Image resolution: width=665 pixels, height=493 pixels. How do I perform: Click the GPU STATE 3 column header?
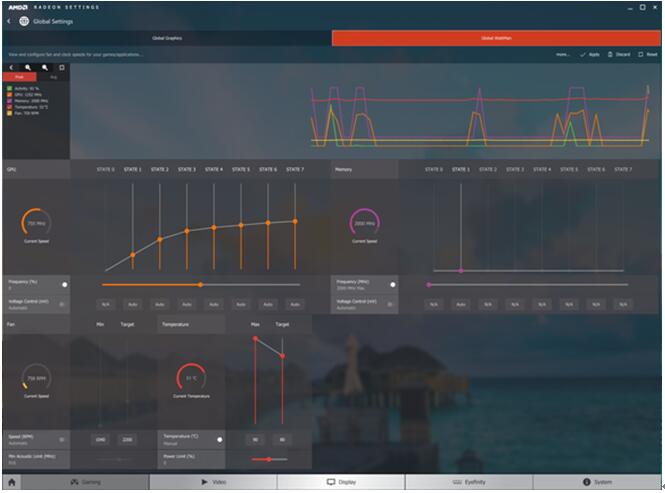click(x=187, y=169)
